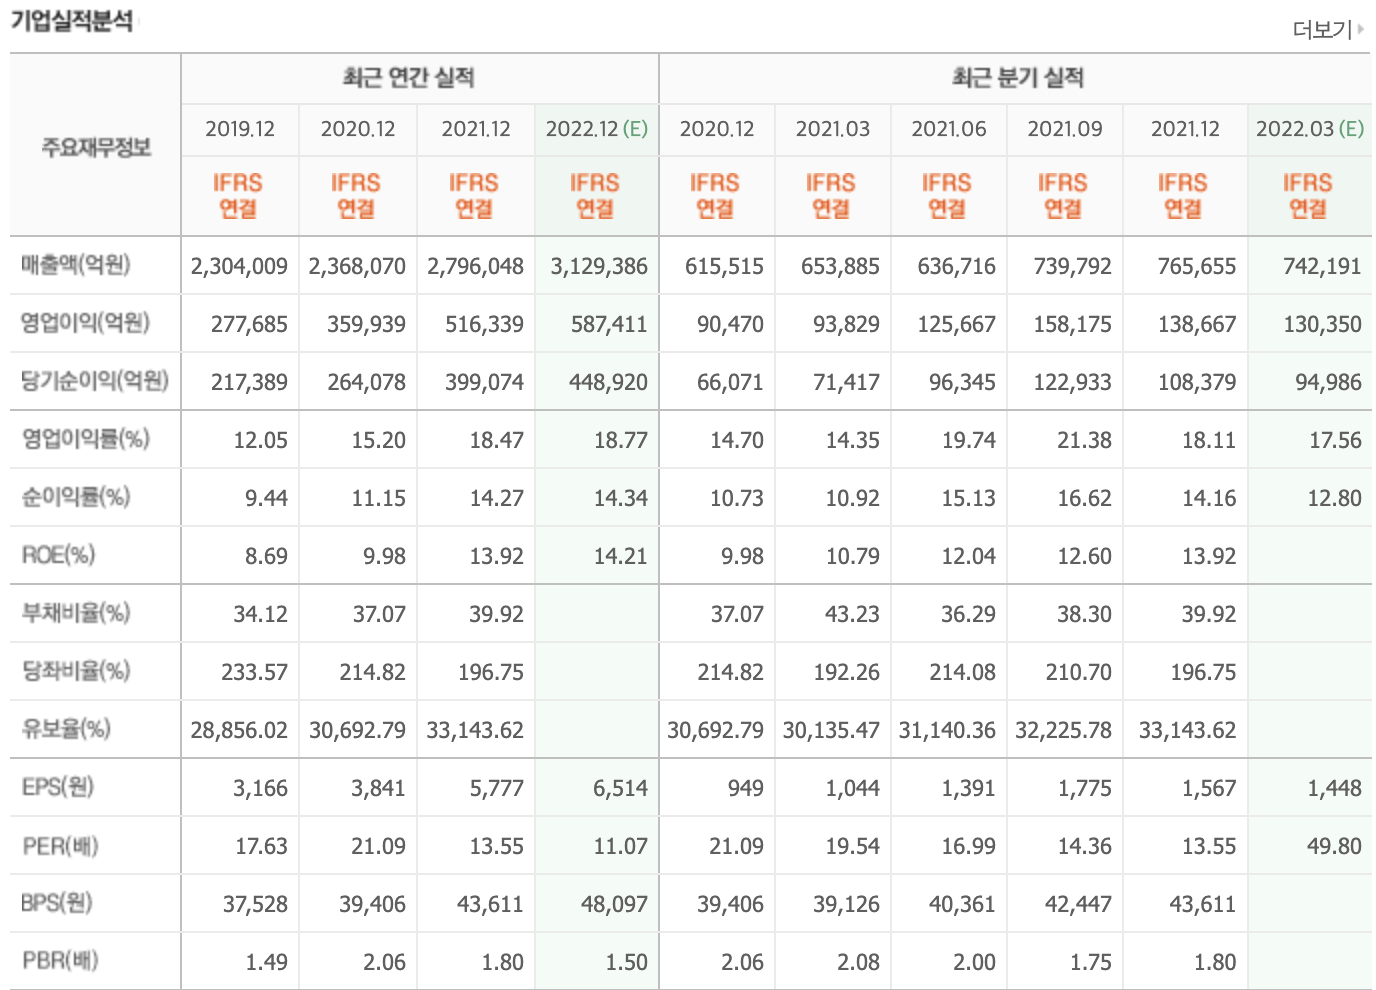Click net margin 12.80

tap(1335, 499)
